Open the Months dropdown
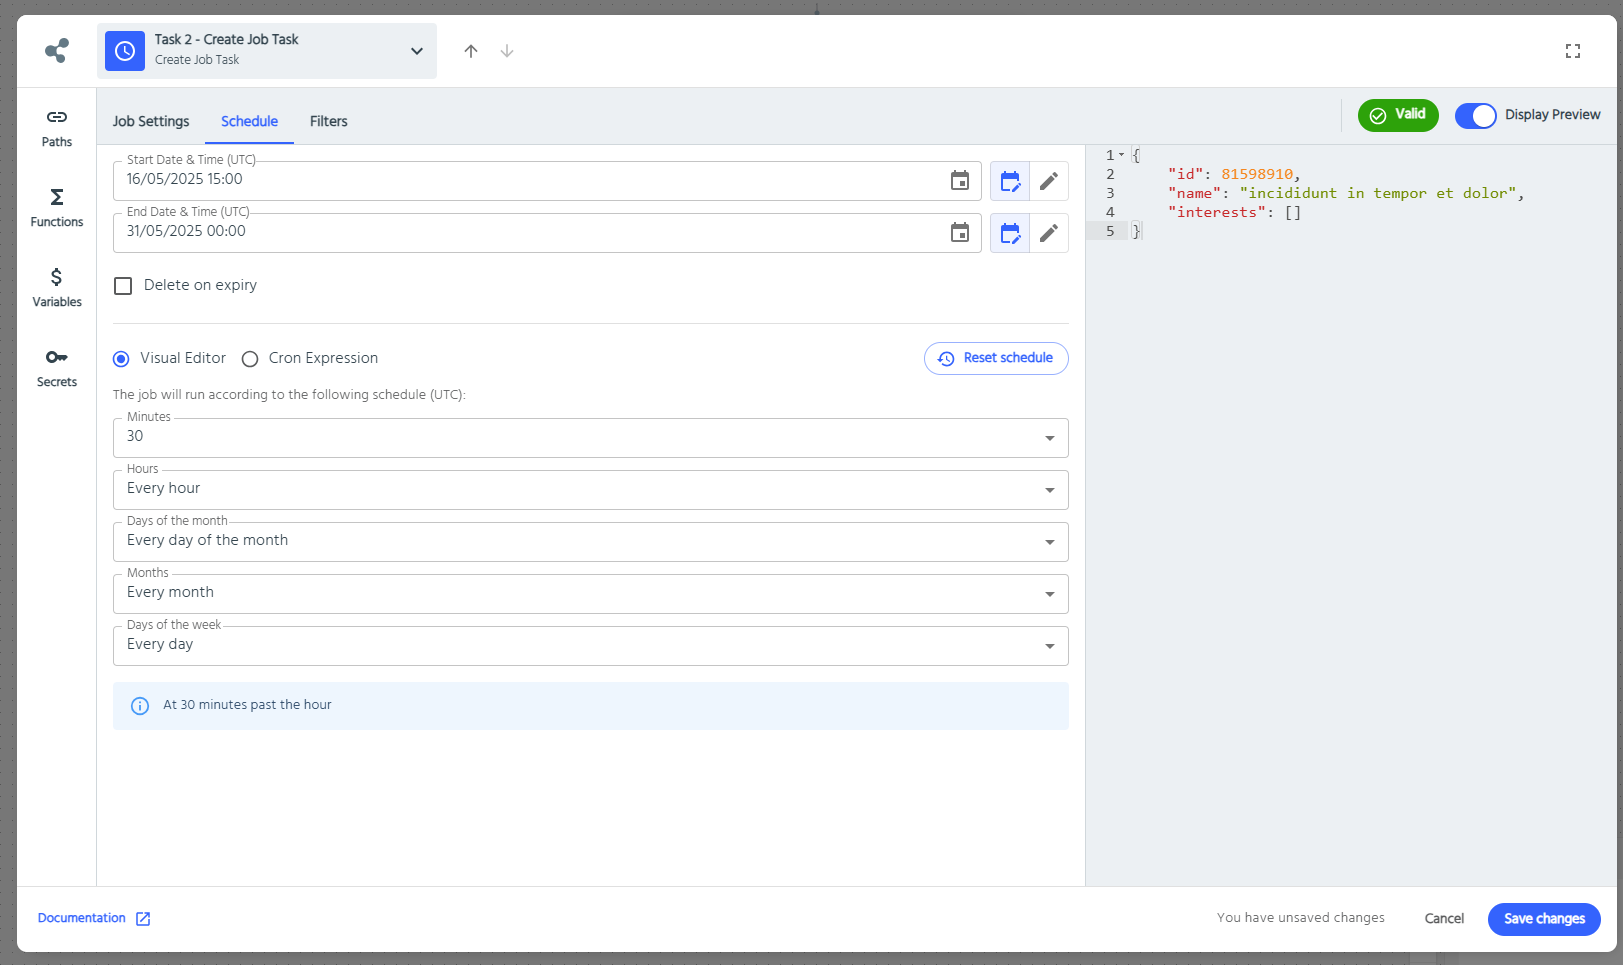The image size is (1623, 965). point(591,594)
